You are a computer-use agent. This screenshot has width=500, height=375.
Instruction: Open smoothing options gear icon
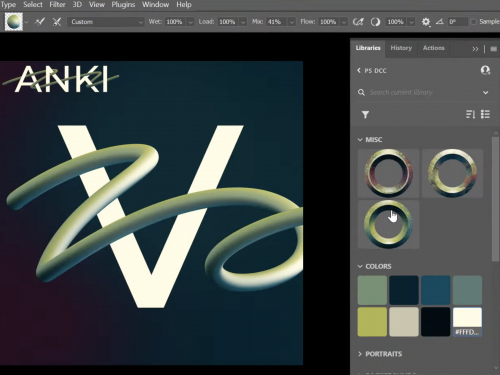[426, 22]
